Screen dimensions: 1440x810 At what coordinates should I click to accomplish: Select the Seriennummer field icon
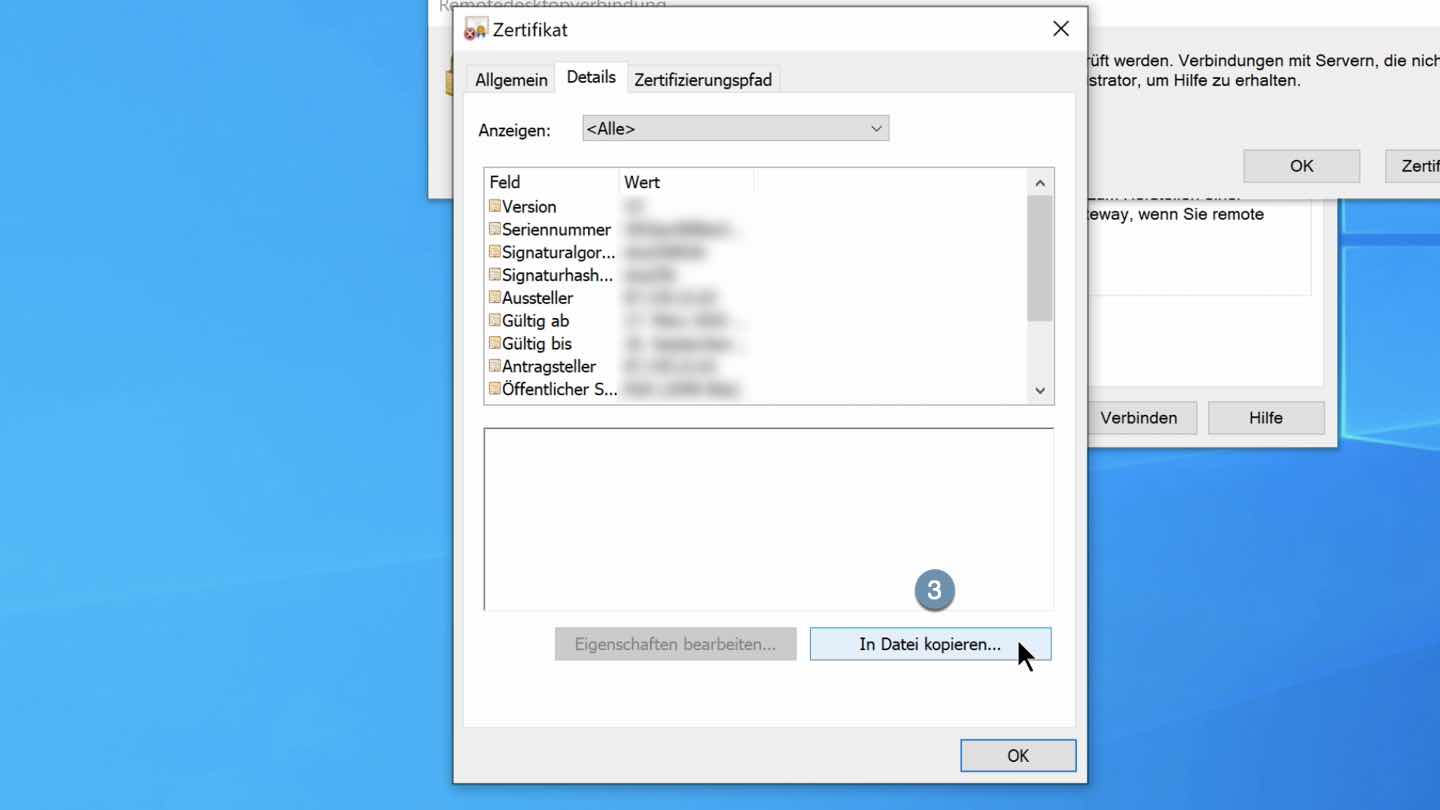[x=494, y=229]
